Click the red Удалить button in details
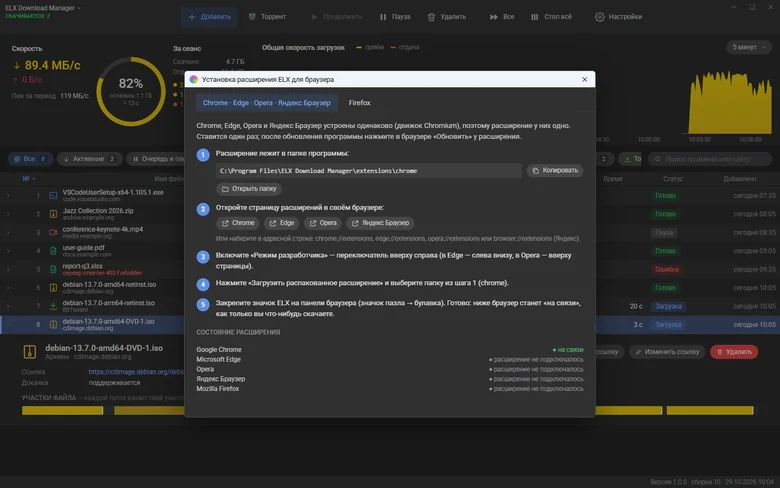Image resolution: width=780 pixels, height=488 pixels. [734, 352]
